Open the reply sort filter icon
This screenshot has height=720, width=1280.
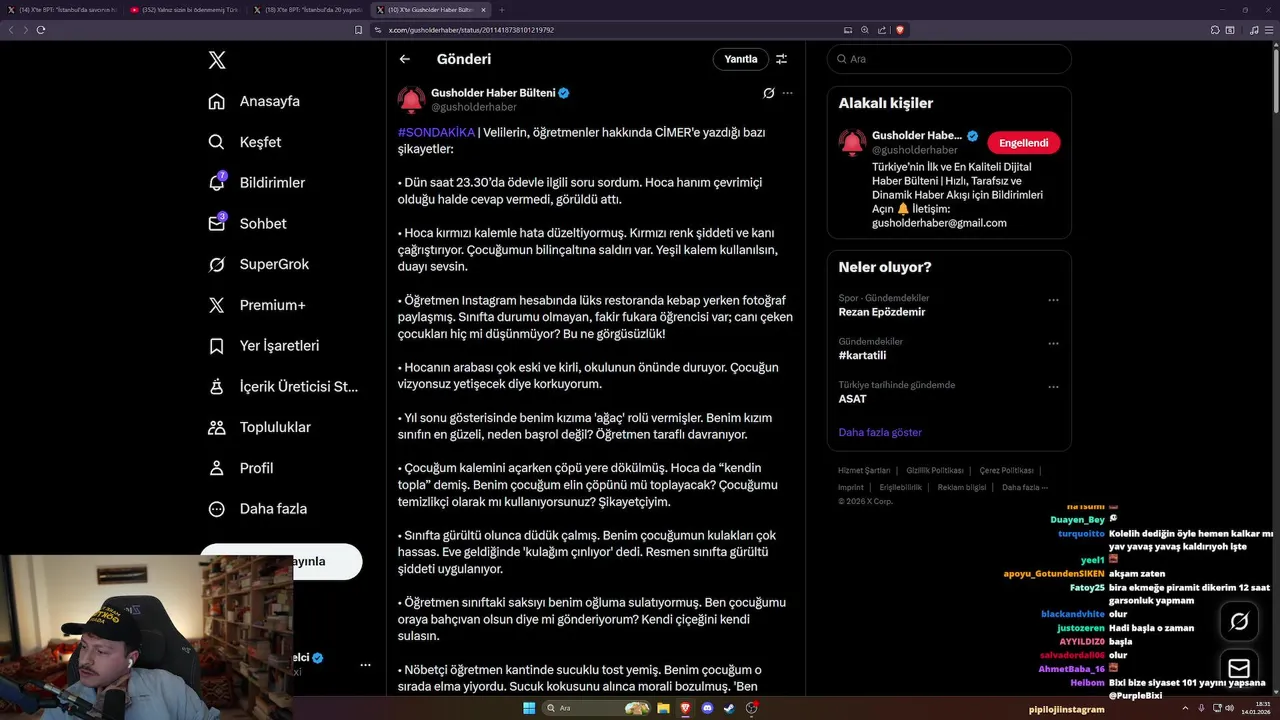pyautogui.click(x=782, y=59)
